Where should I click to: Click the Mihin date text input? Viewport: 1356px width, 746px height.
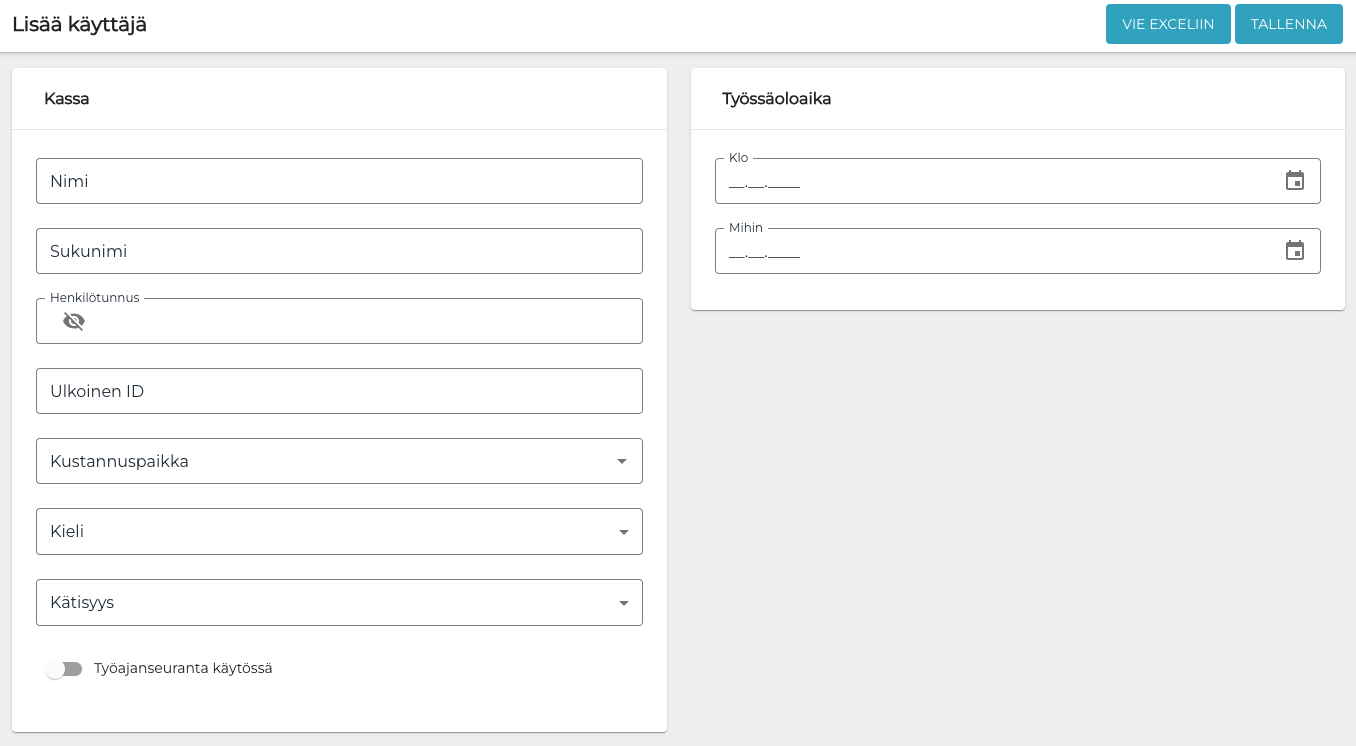point(990,251)
